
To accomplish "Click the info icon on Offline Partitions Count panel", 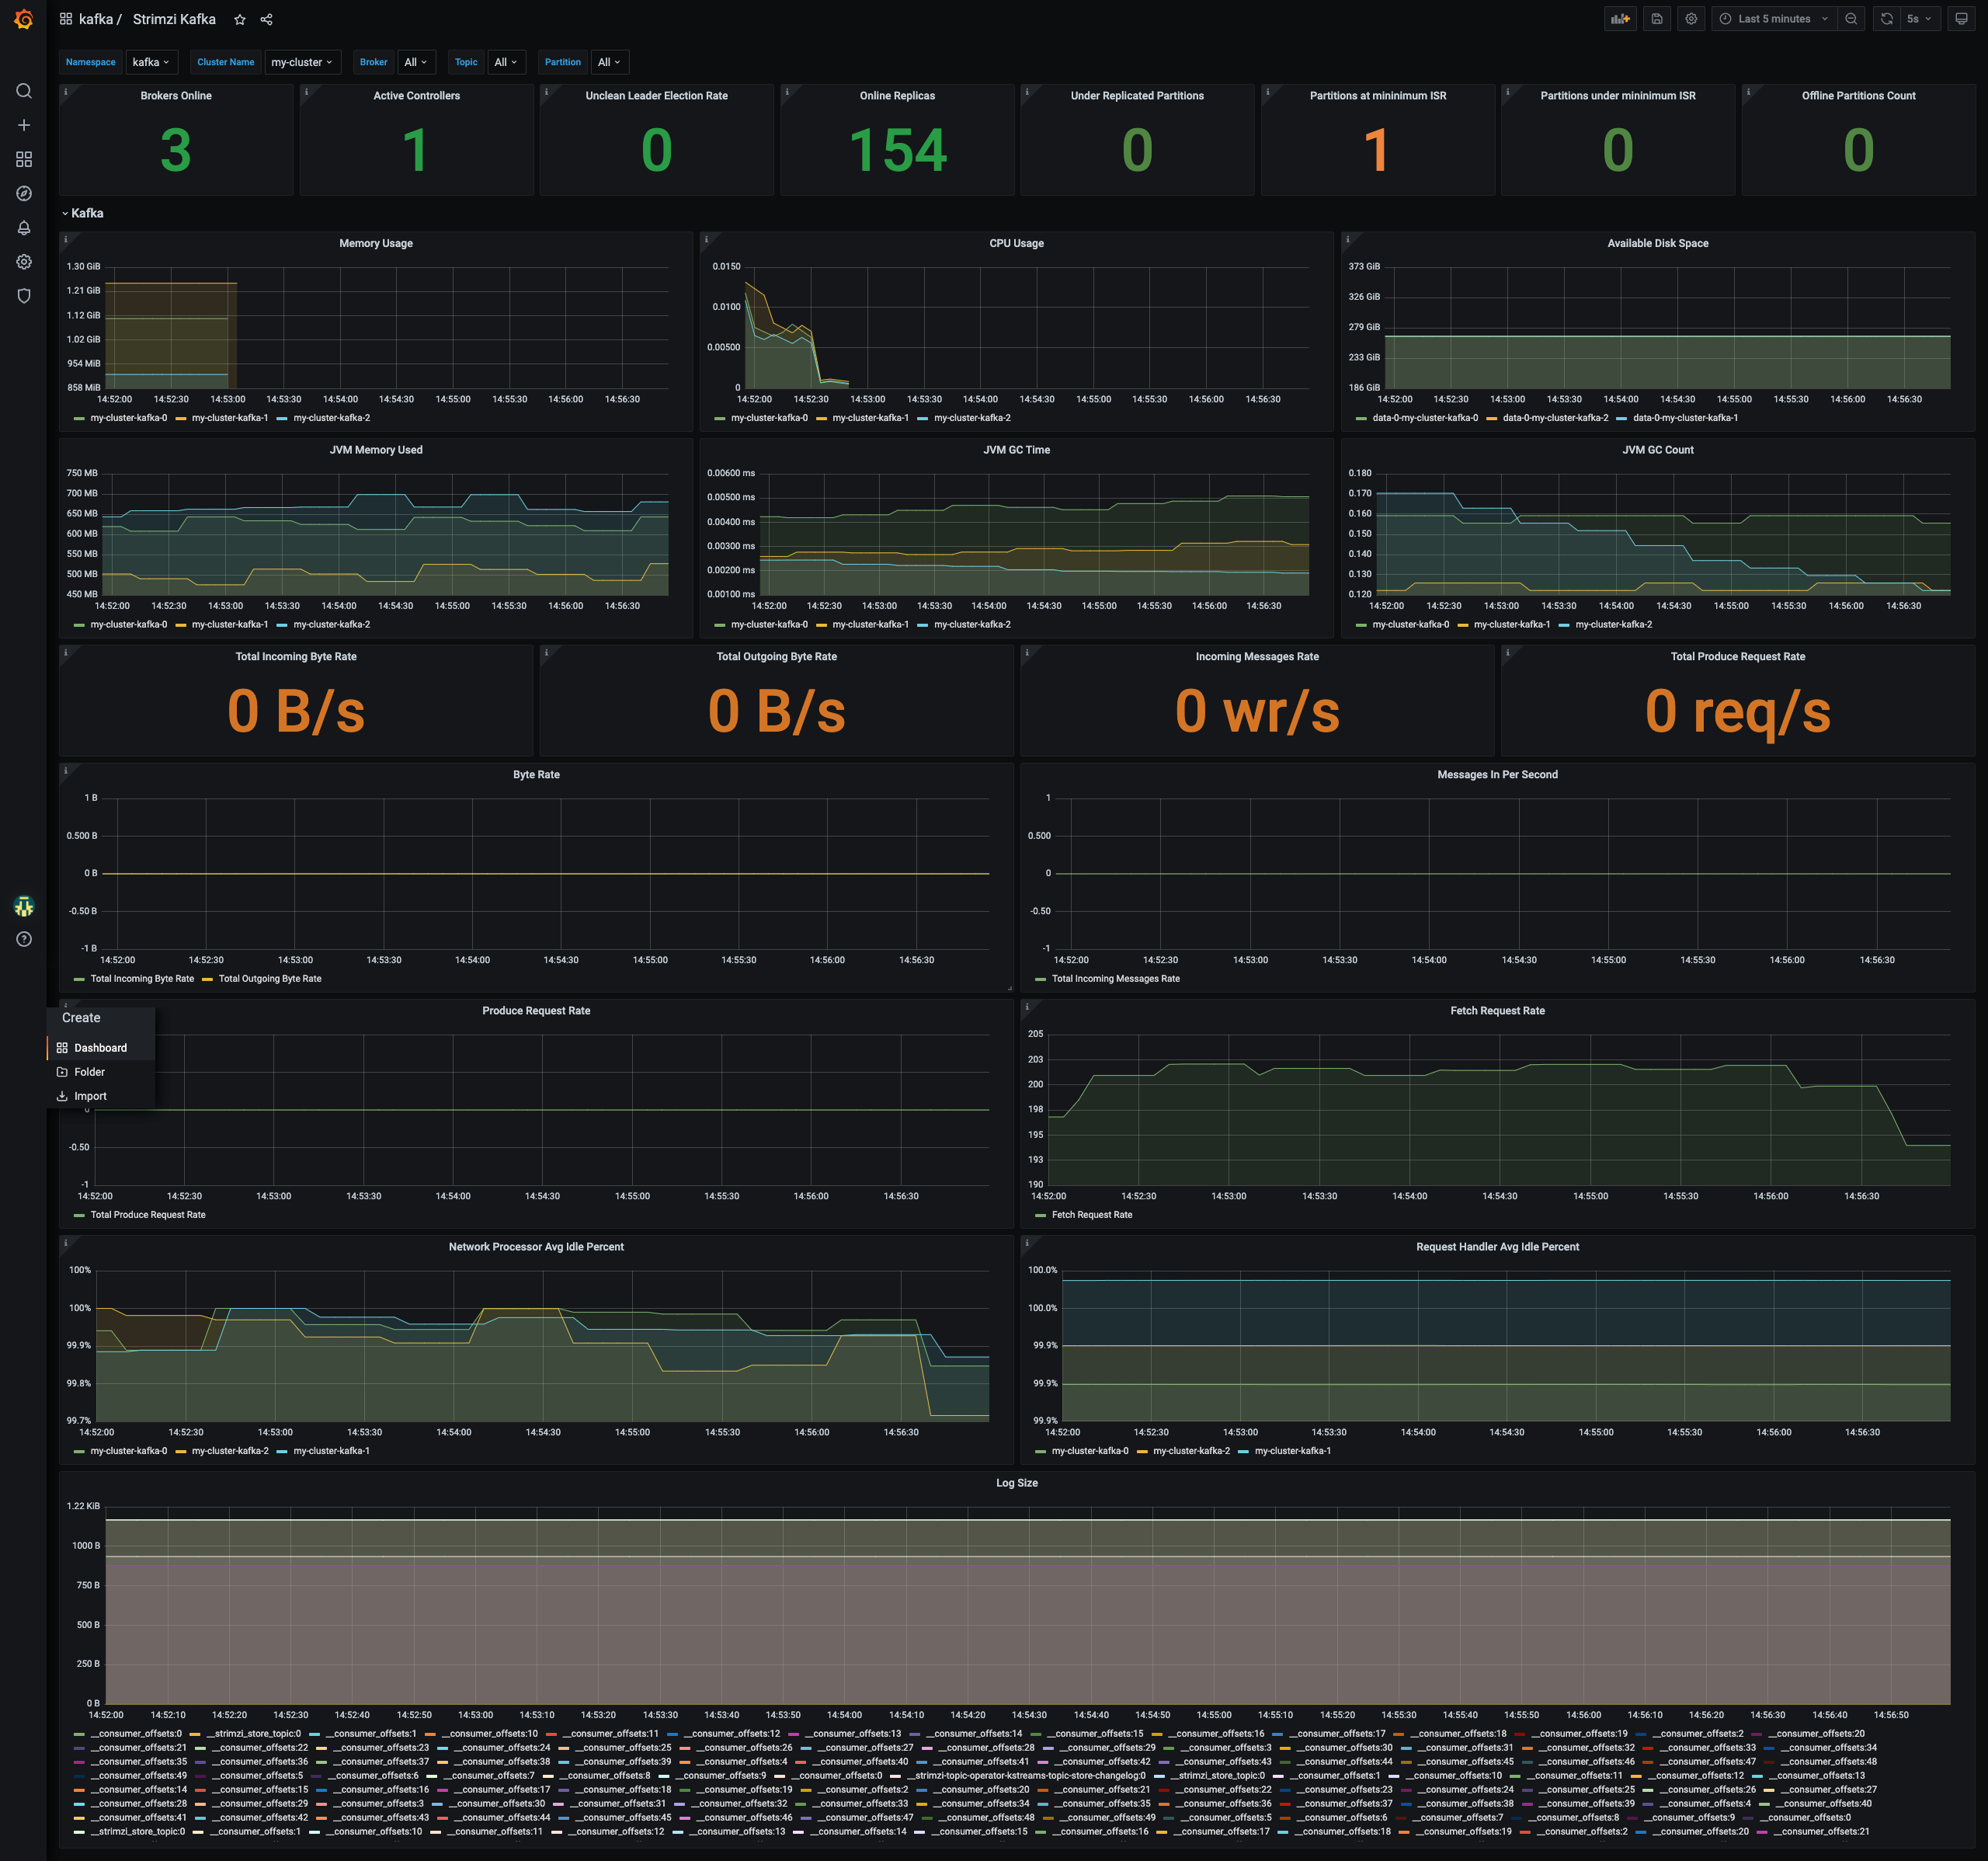I will [1748, 91].
